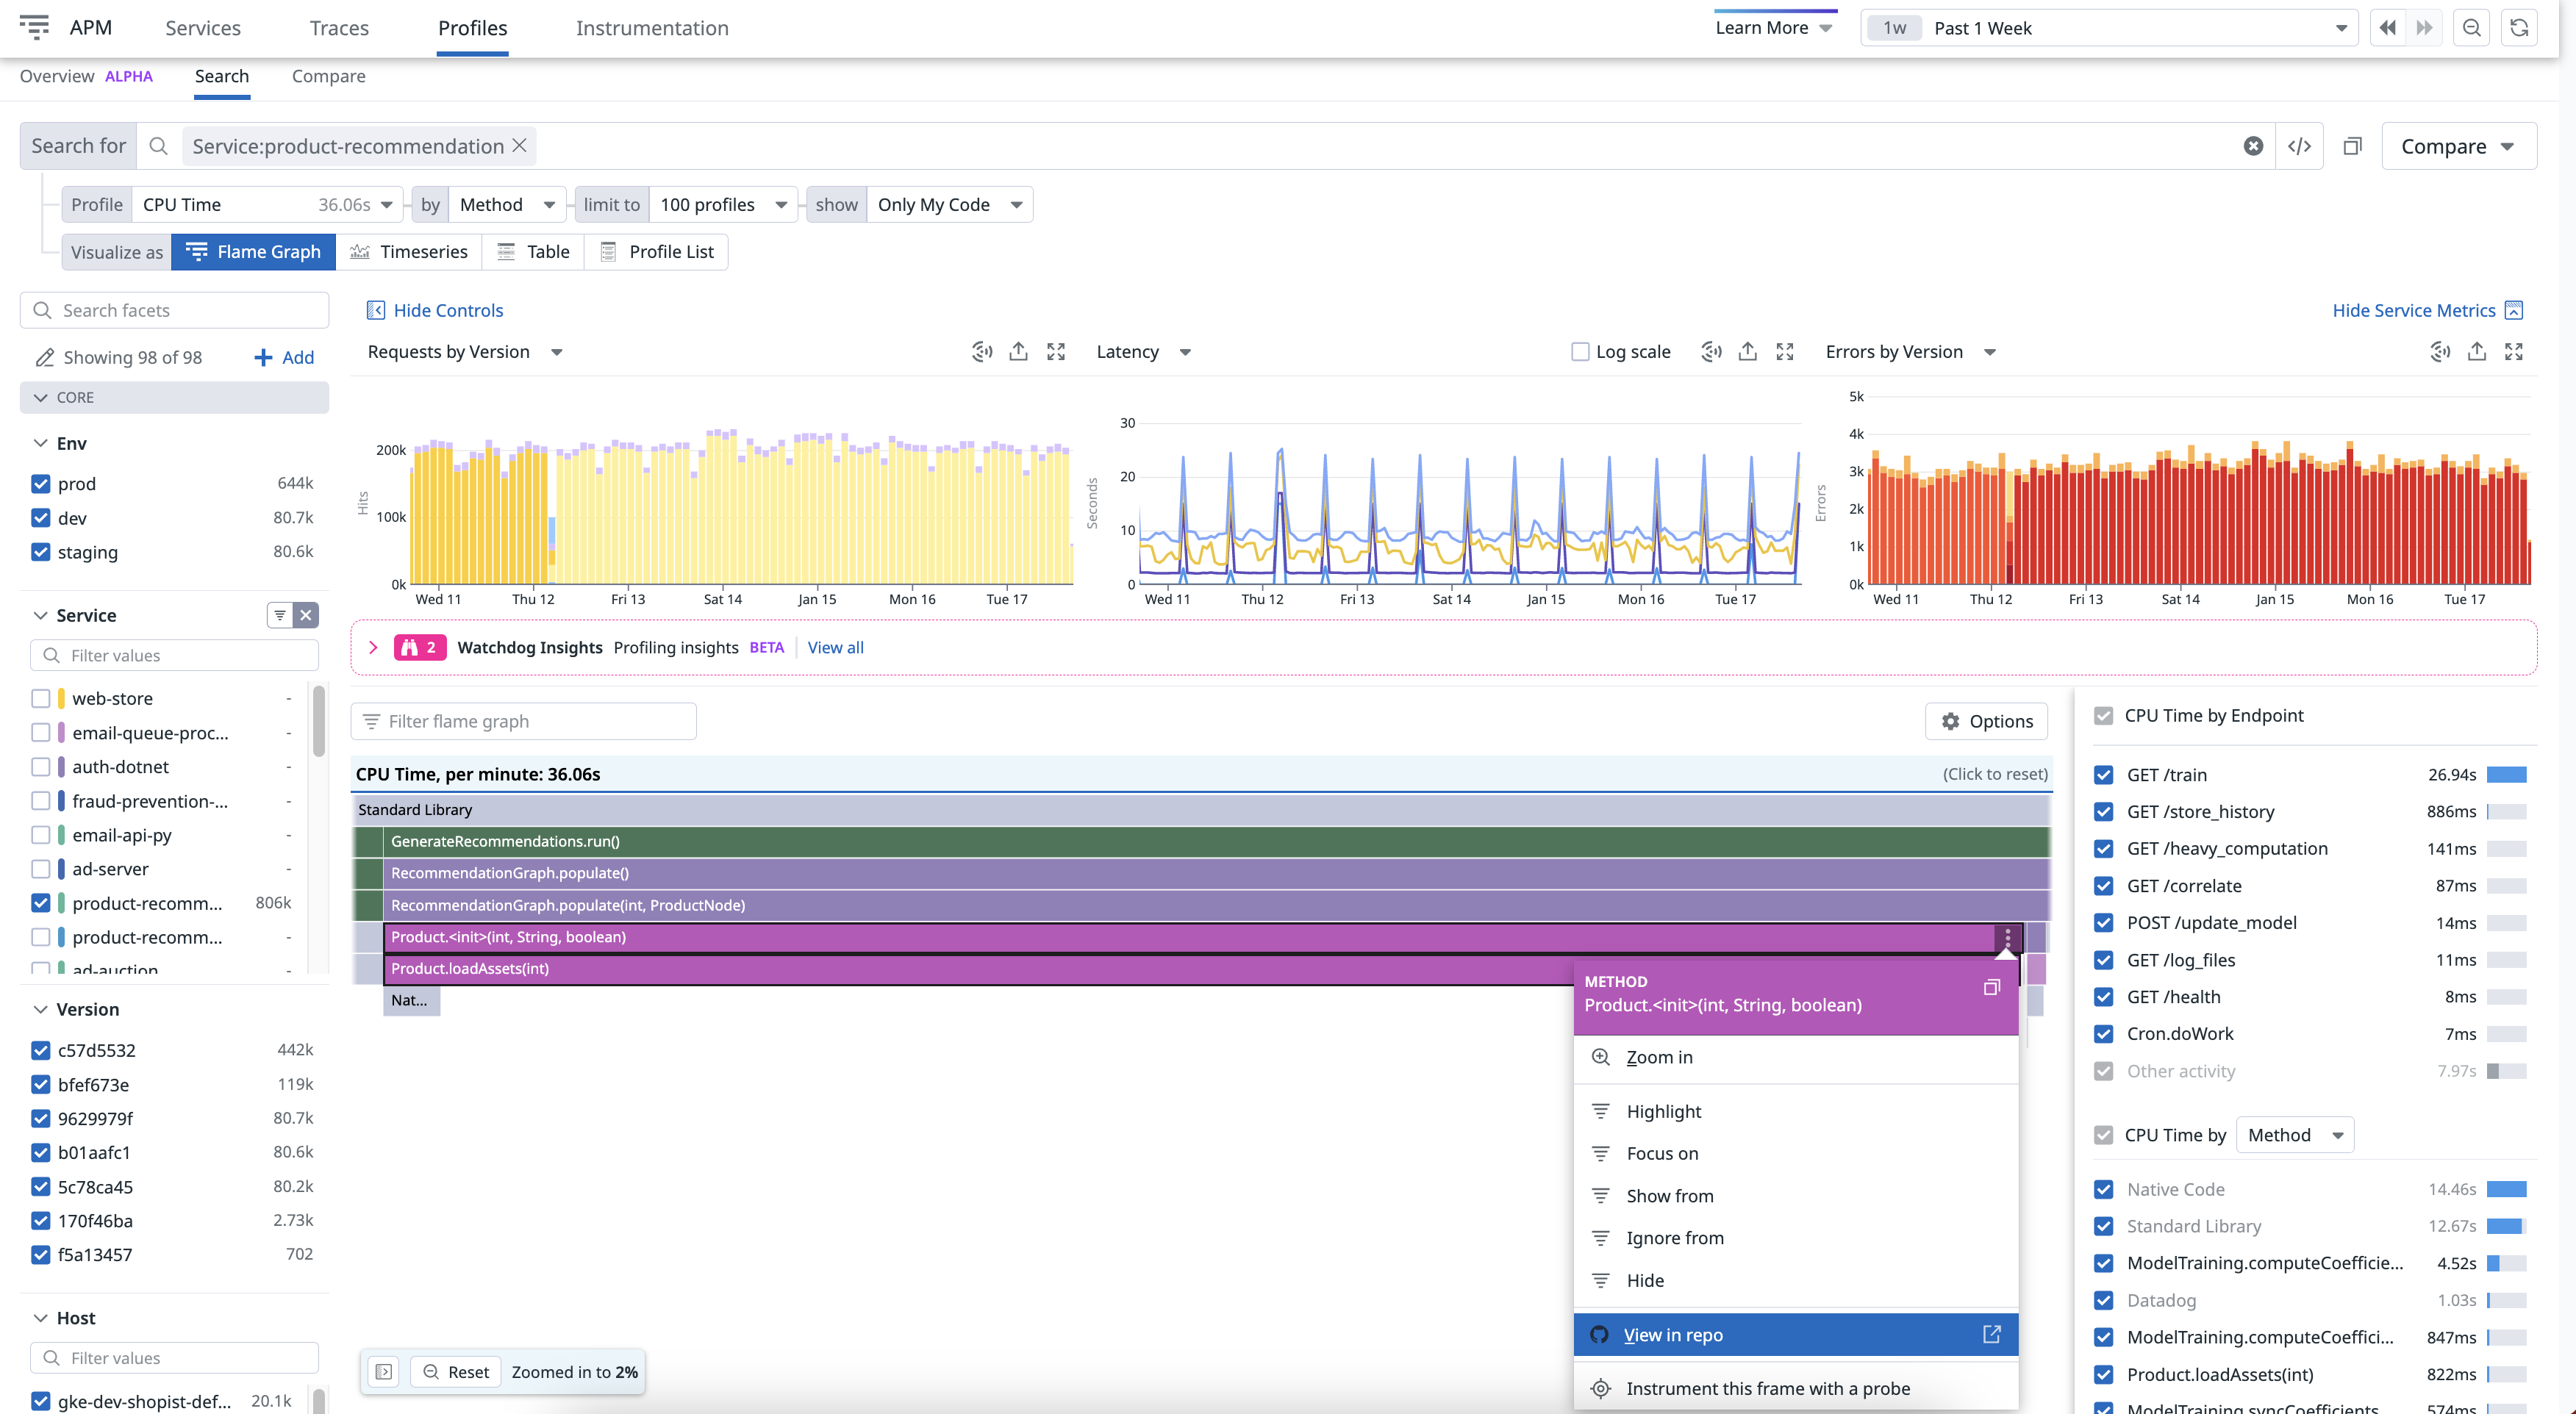Click the export icon on the Latency graph
Screen dimensions: 2576x1414
[1747, 352]
